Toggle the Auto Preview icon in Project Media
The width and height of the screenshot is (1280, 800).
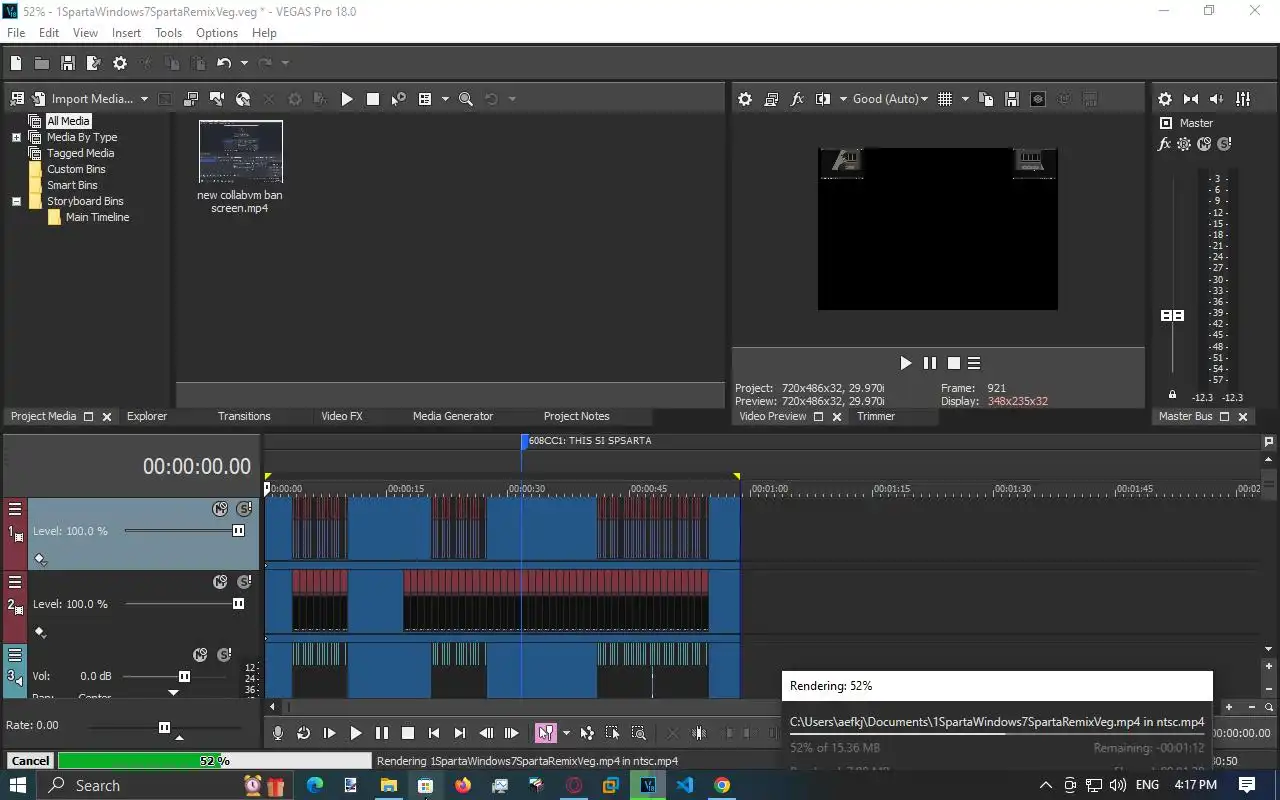coord(399,99)
